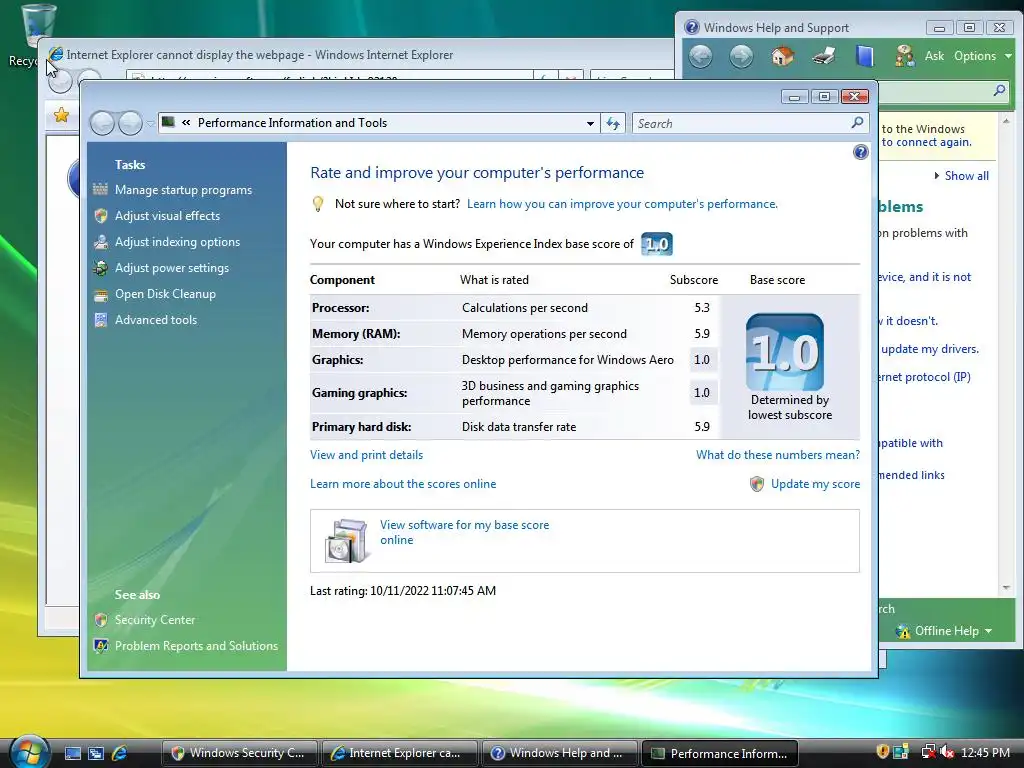Open the Windows Start orb
This screenshot has width=1024, height=768.
tap(29, 752)
